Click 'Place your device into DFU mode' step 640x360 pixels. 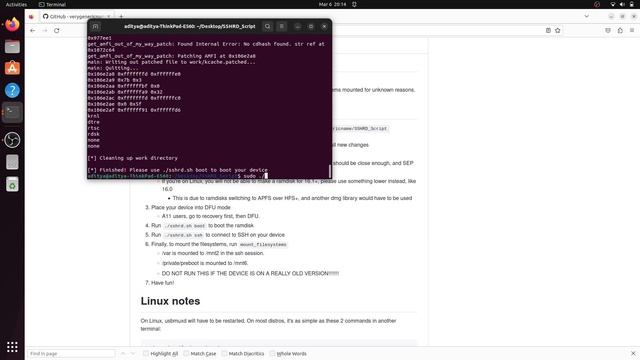point(191,207)
